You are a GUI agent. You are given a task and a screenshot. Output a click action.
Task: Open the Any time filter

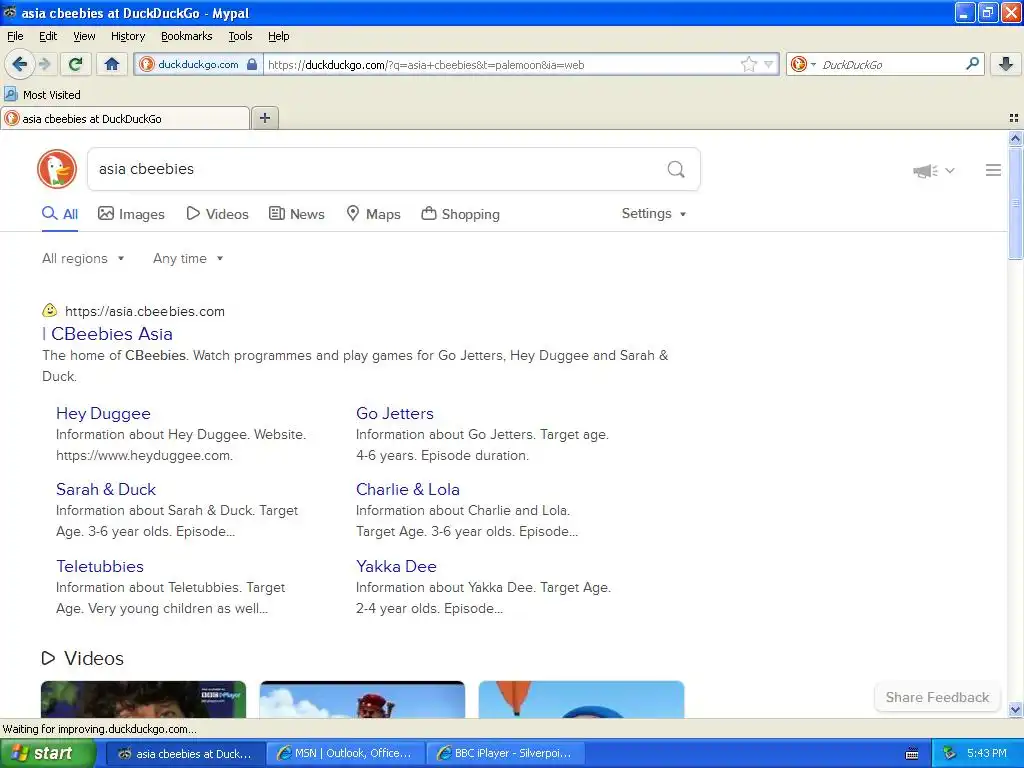pos(188,259)
